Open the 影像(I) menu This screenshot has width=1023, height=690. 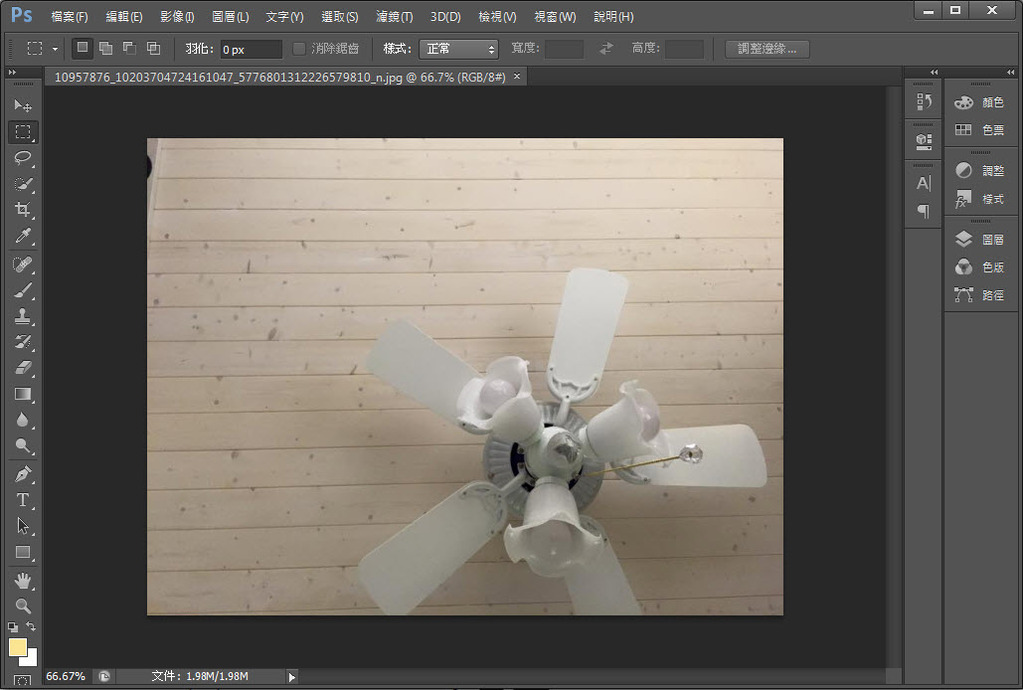pos(177,17)
